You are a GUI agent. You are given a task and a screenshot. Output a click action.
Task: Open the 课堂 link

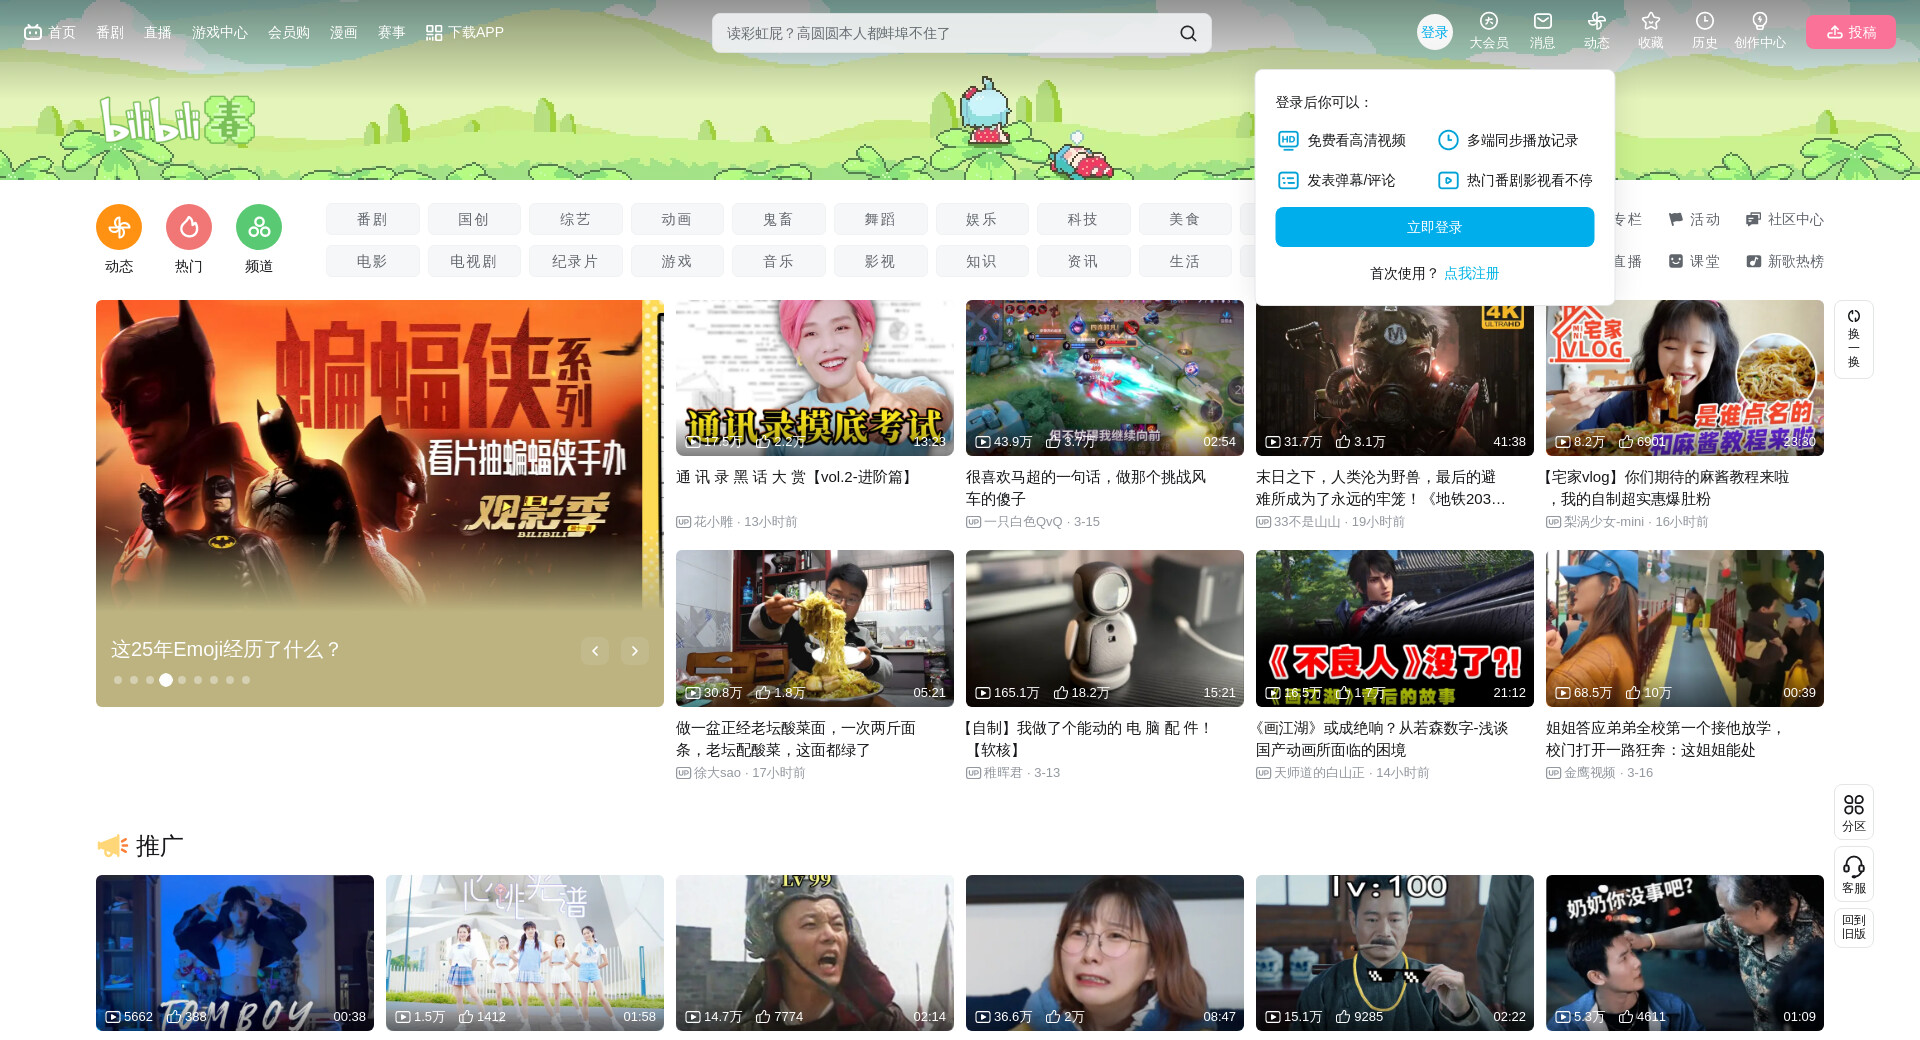(x=1694, y=261)
